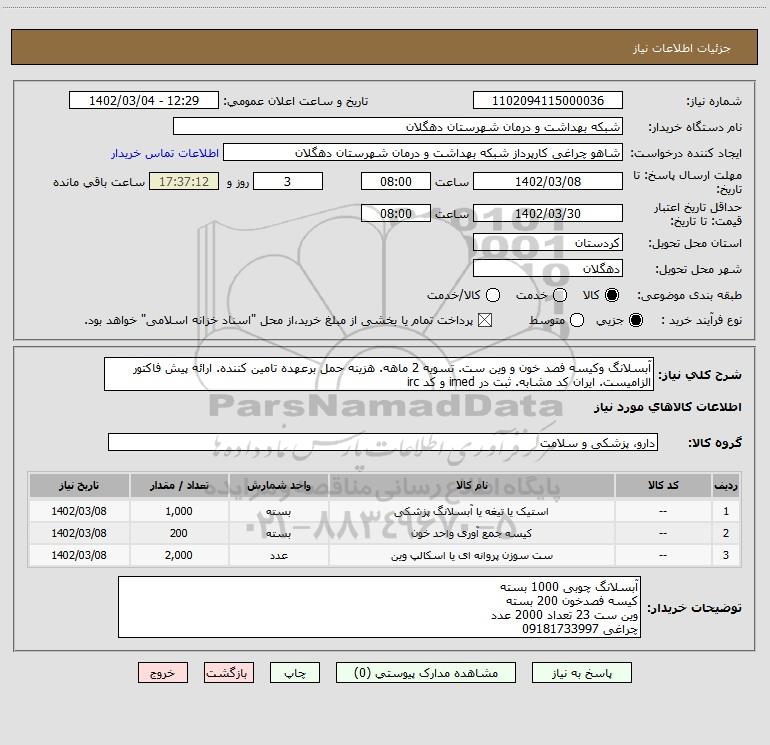The image size is (770, 745).
Task: Click the quantity cell 200
Action: pos(179,533)
